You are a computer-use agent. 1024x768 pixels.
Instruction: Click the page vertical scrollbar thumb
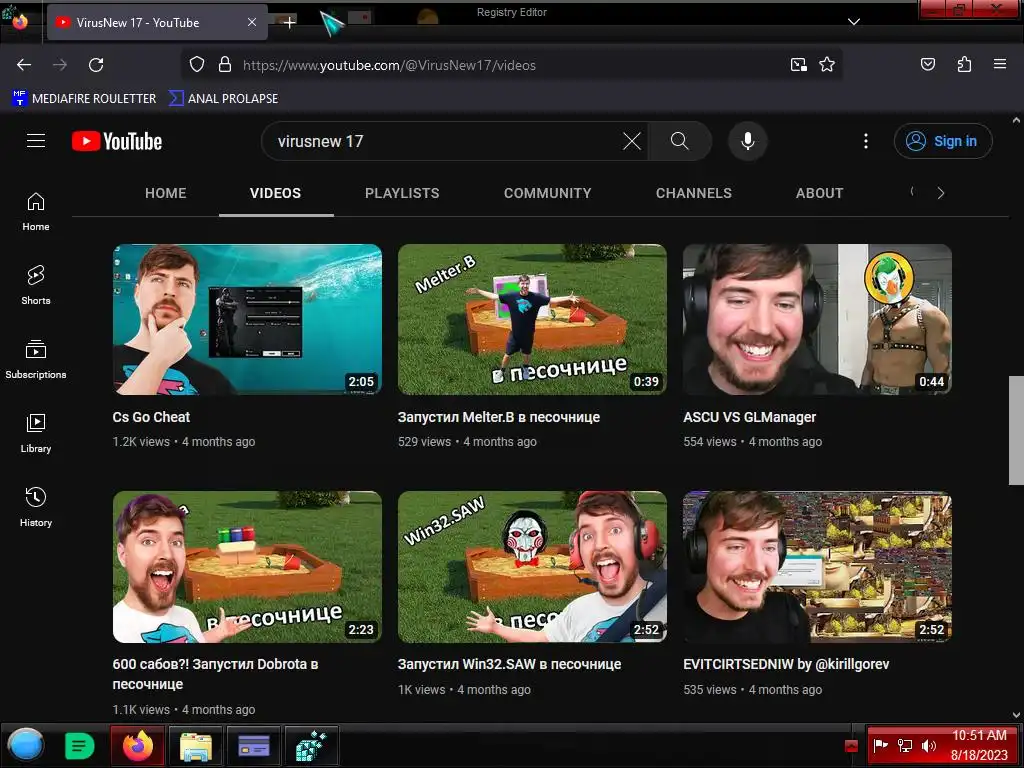(1016, 430)
